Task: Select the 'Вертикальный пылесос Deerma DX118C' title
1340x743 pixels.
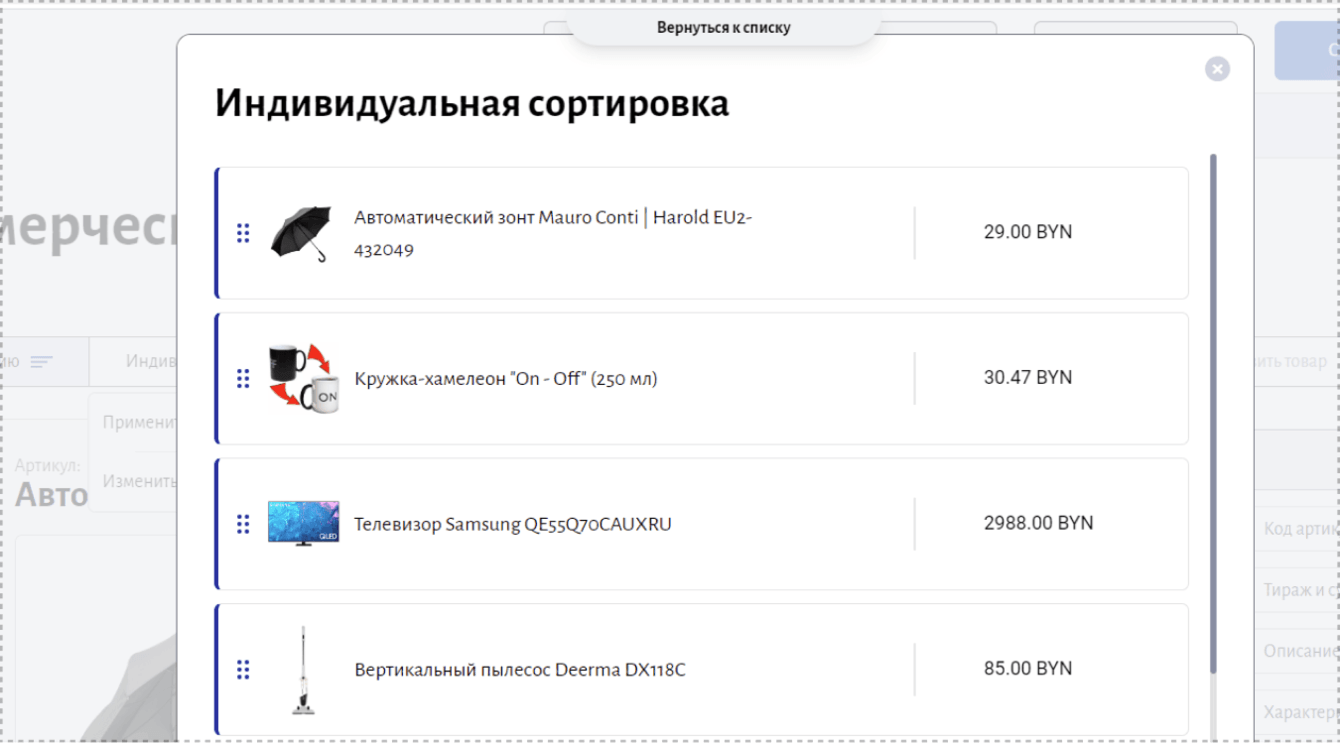Action: tap(520, 669)
